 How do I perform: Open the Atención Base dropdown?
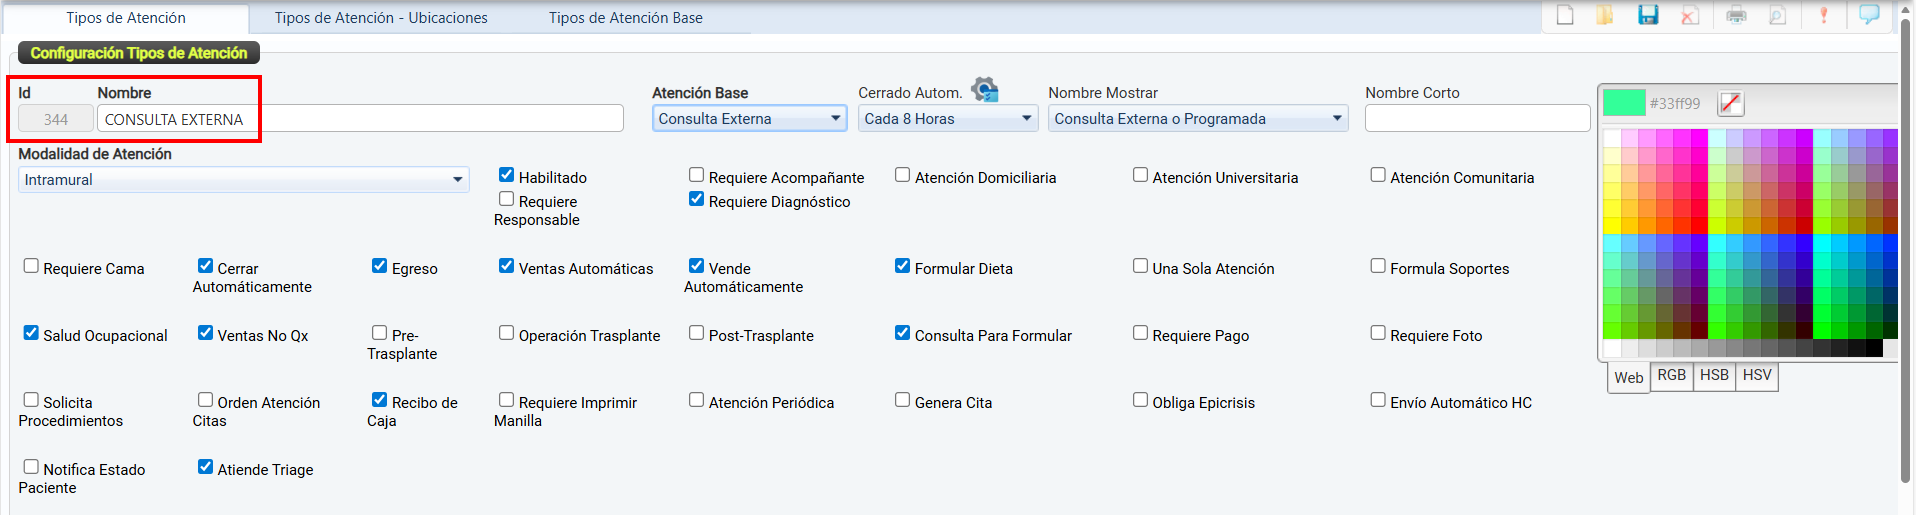click(x=749, y=119)
